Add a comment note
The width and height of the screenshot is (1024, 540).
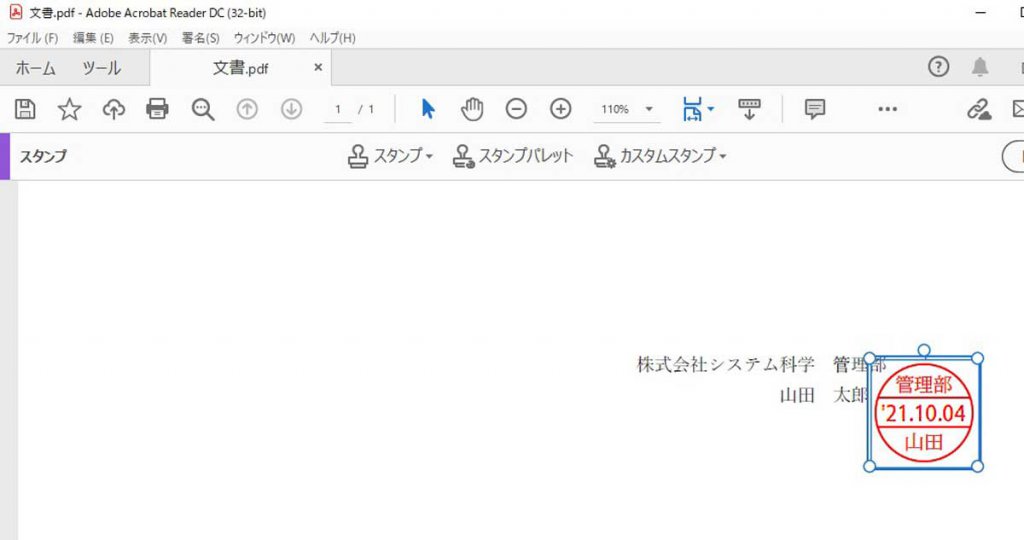(814, 109)
